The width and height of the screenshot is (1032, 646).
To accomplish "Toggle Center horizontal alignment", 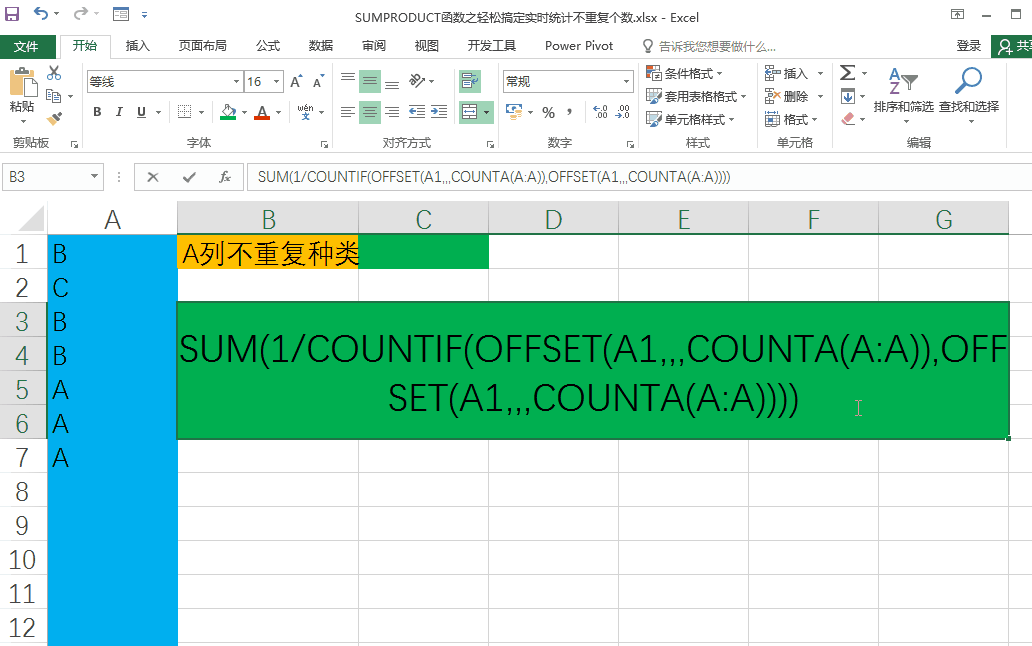I will pos(370,112).
